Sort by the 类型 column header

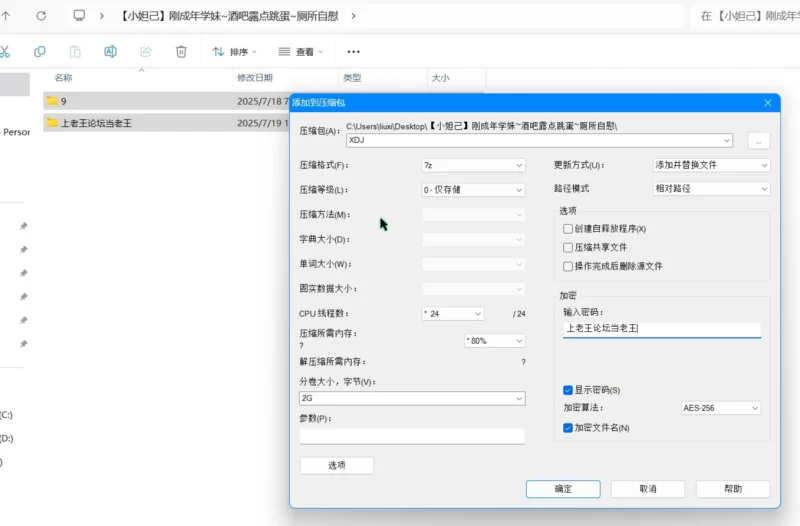click(x=352, y=78)
